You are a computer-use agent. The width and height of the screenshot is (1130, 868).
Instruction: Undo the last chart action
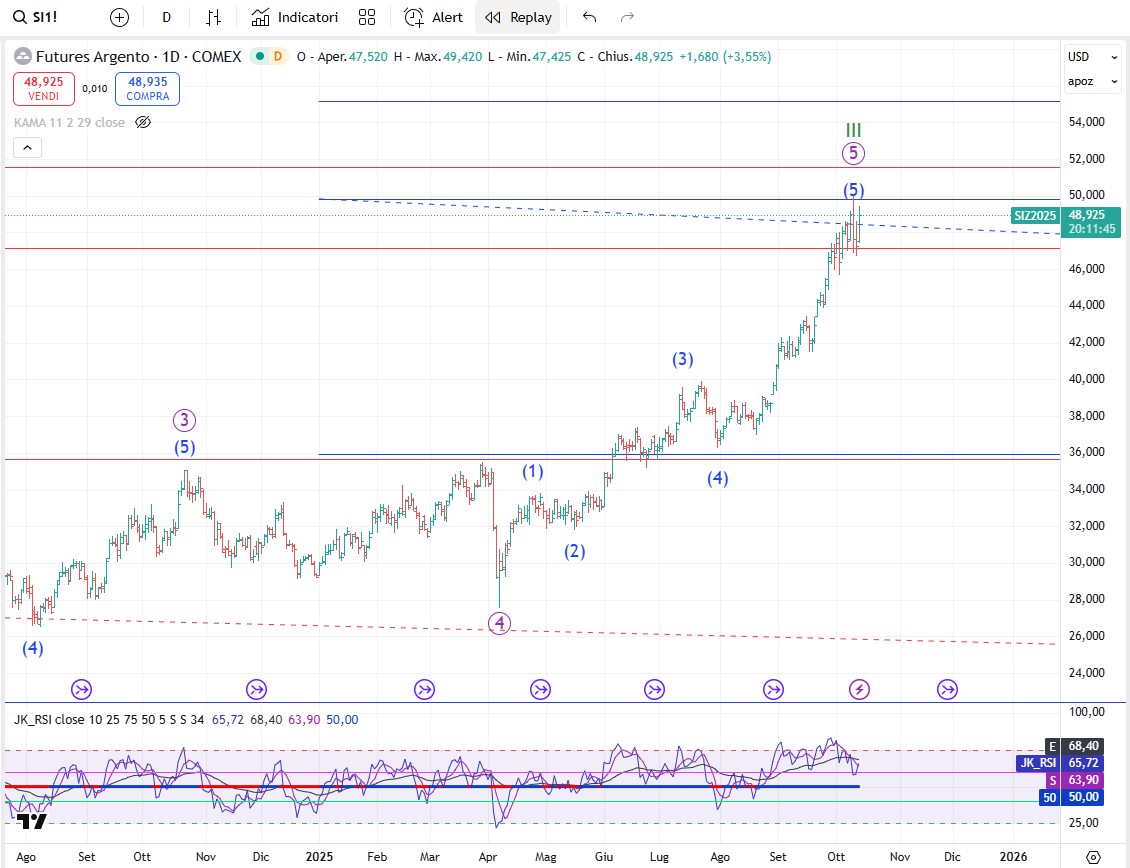click(x=589, y=17)
